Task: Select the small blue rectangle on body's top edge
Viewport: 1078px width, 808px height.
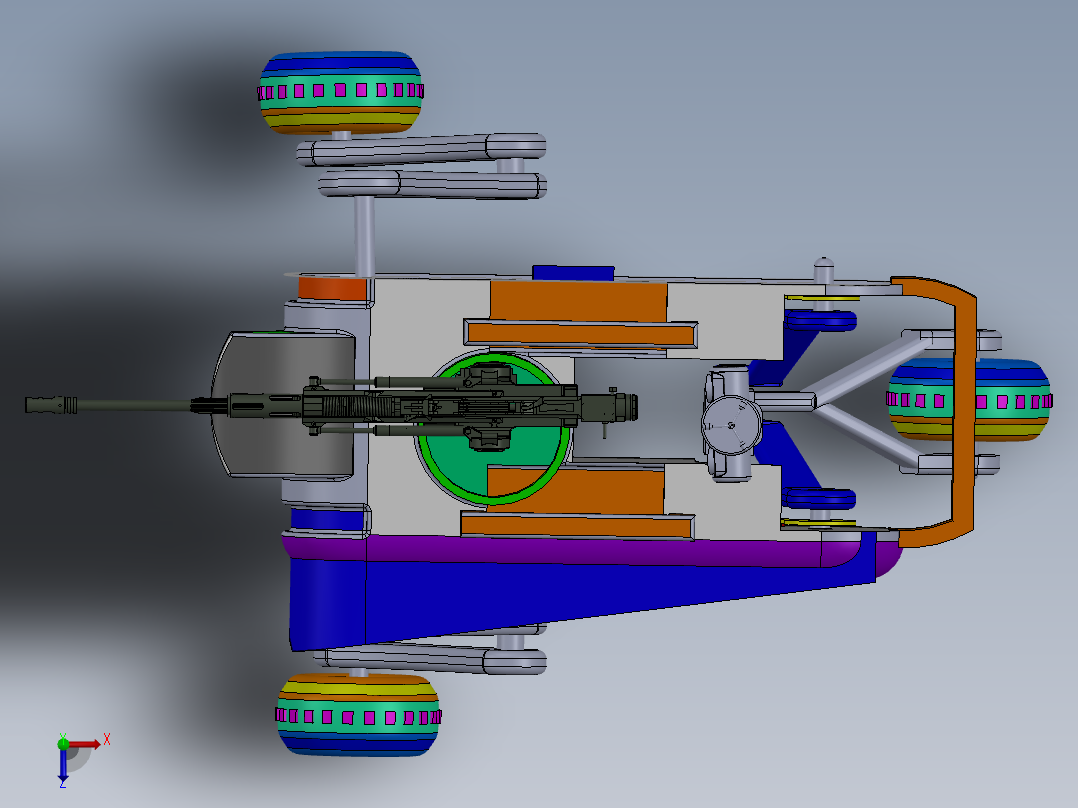Action: (573, 272)
